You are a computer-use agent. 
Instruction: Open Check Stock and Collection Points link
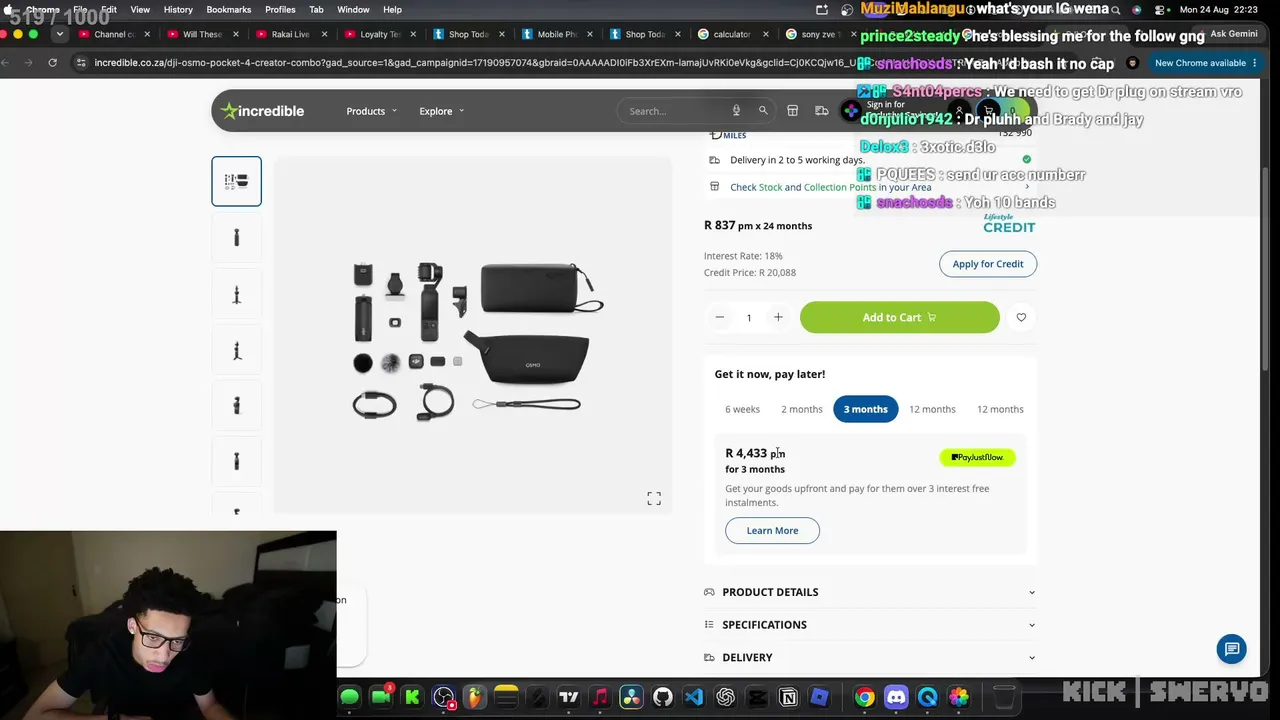click(x=831, y=187)
